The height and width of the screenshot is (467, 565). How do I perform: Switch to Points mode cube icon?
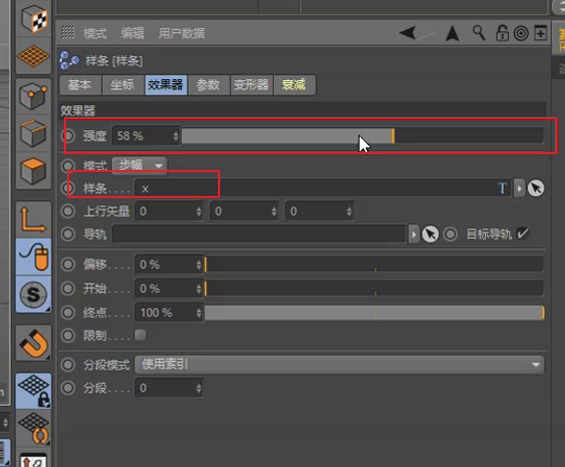coord(33,95)
